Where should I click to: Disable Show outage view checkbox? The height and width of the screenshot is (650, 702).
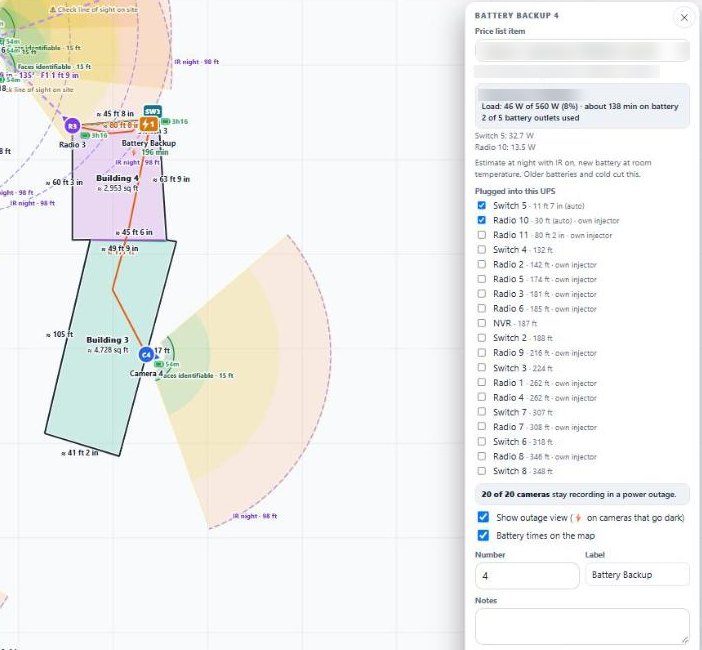tap(483, 517)
